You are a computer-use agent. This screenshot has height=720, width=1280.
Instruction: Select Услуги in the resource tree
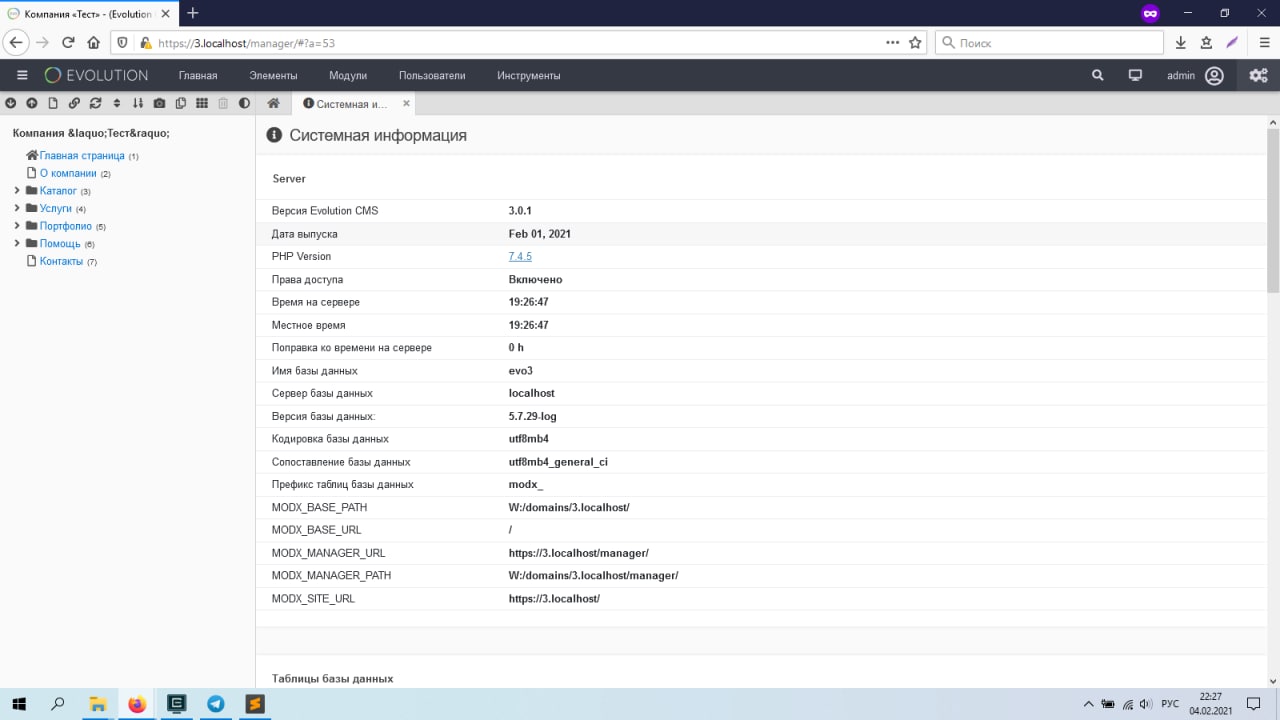tap(56, 208)
